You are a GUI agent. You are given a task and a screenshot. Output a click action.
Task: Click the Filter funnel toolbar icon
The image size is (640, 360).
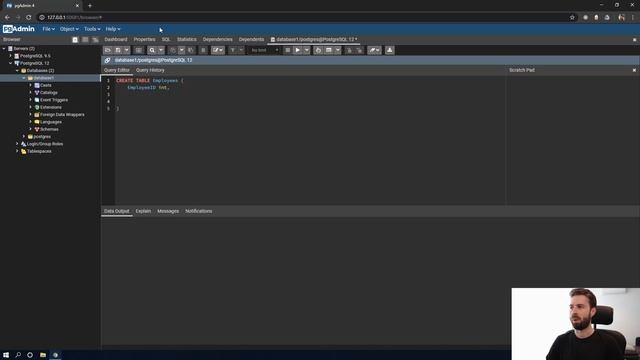click(232, 50)
